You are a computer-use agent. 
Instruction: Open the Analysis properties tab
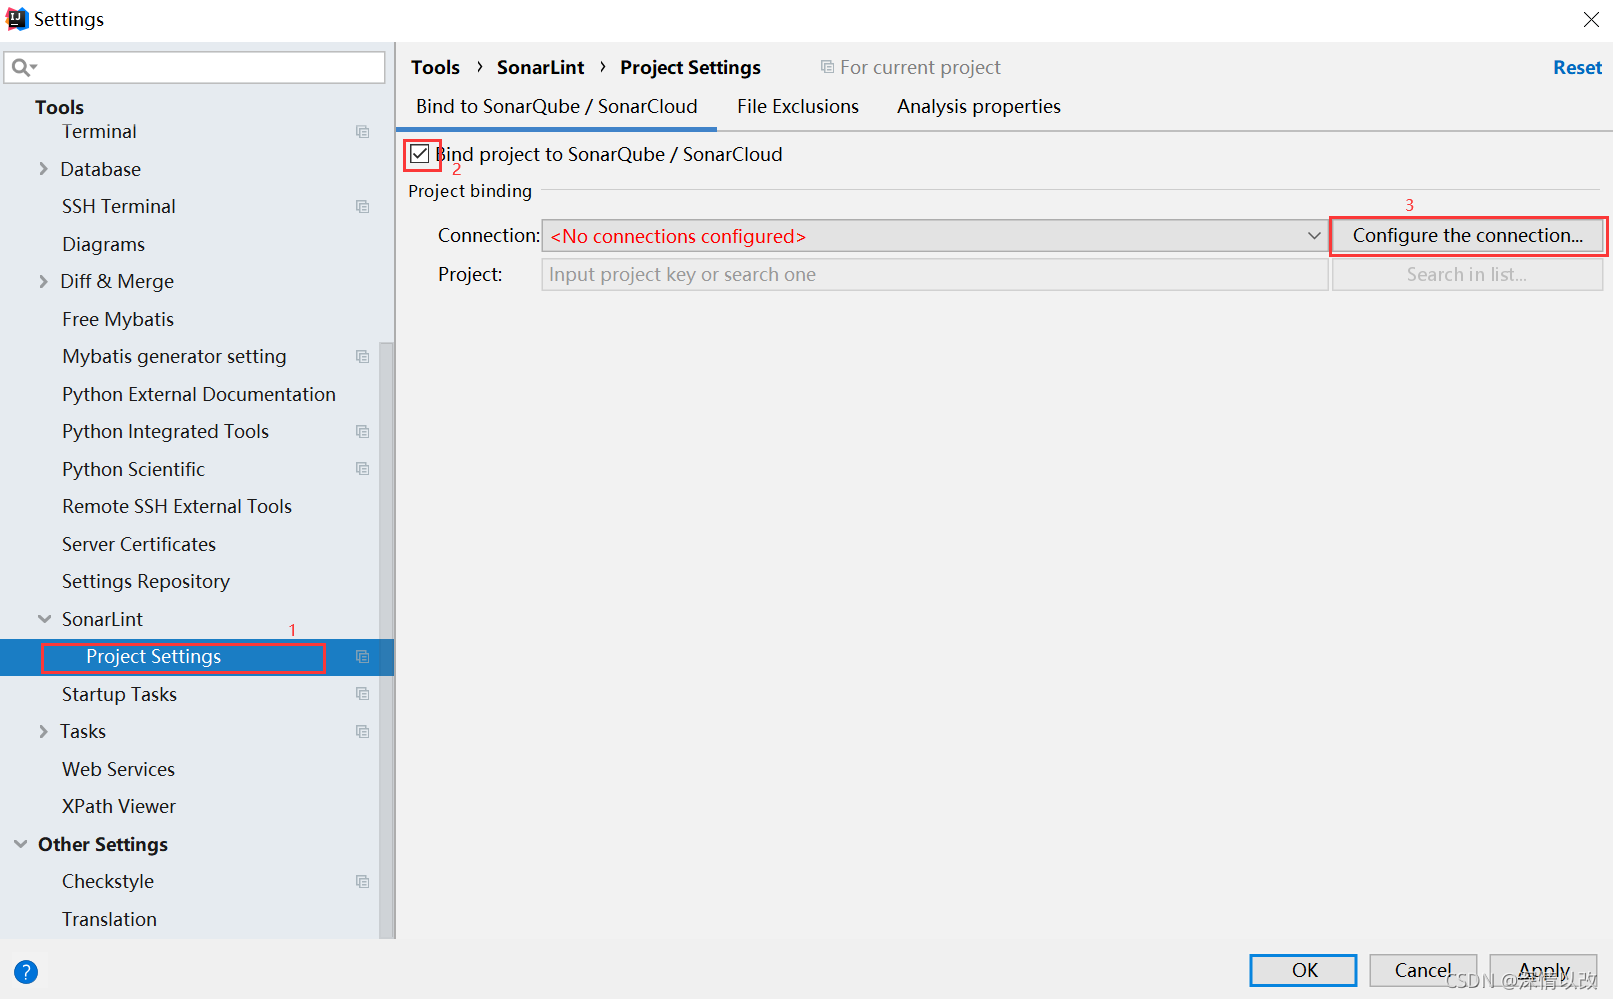[x=979, y=107]
